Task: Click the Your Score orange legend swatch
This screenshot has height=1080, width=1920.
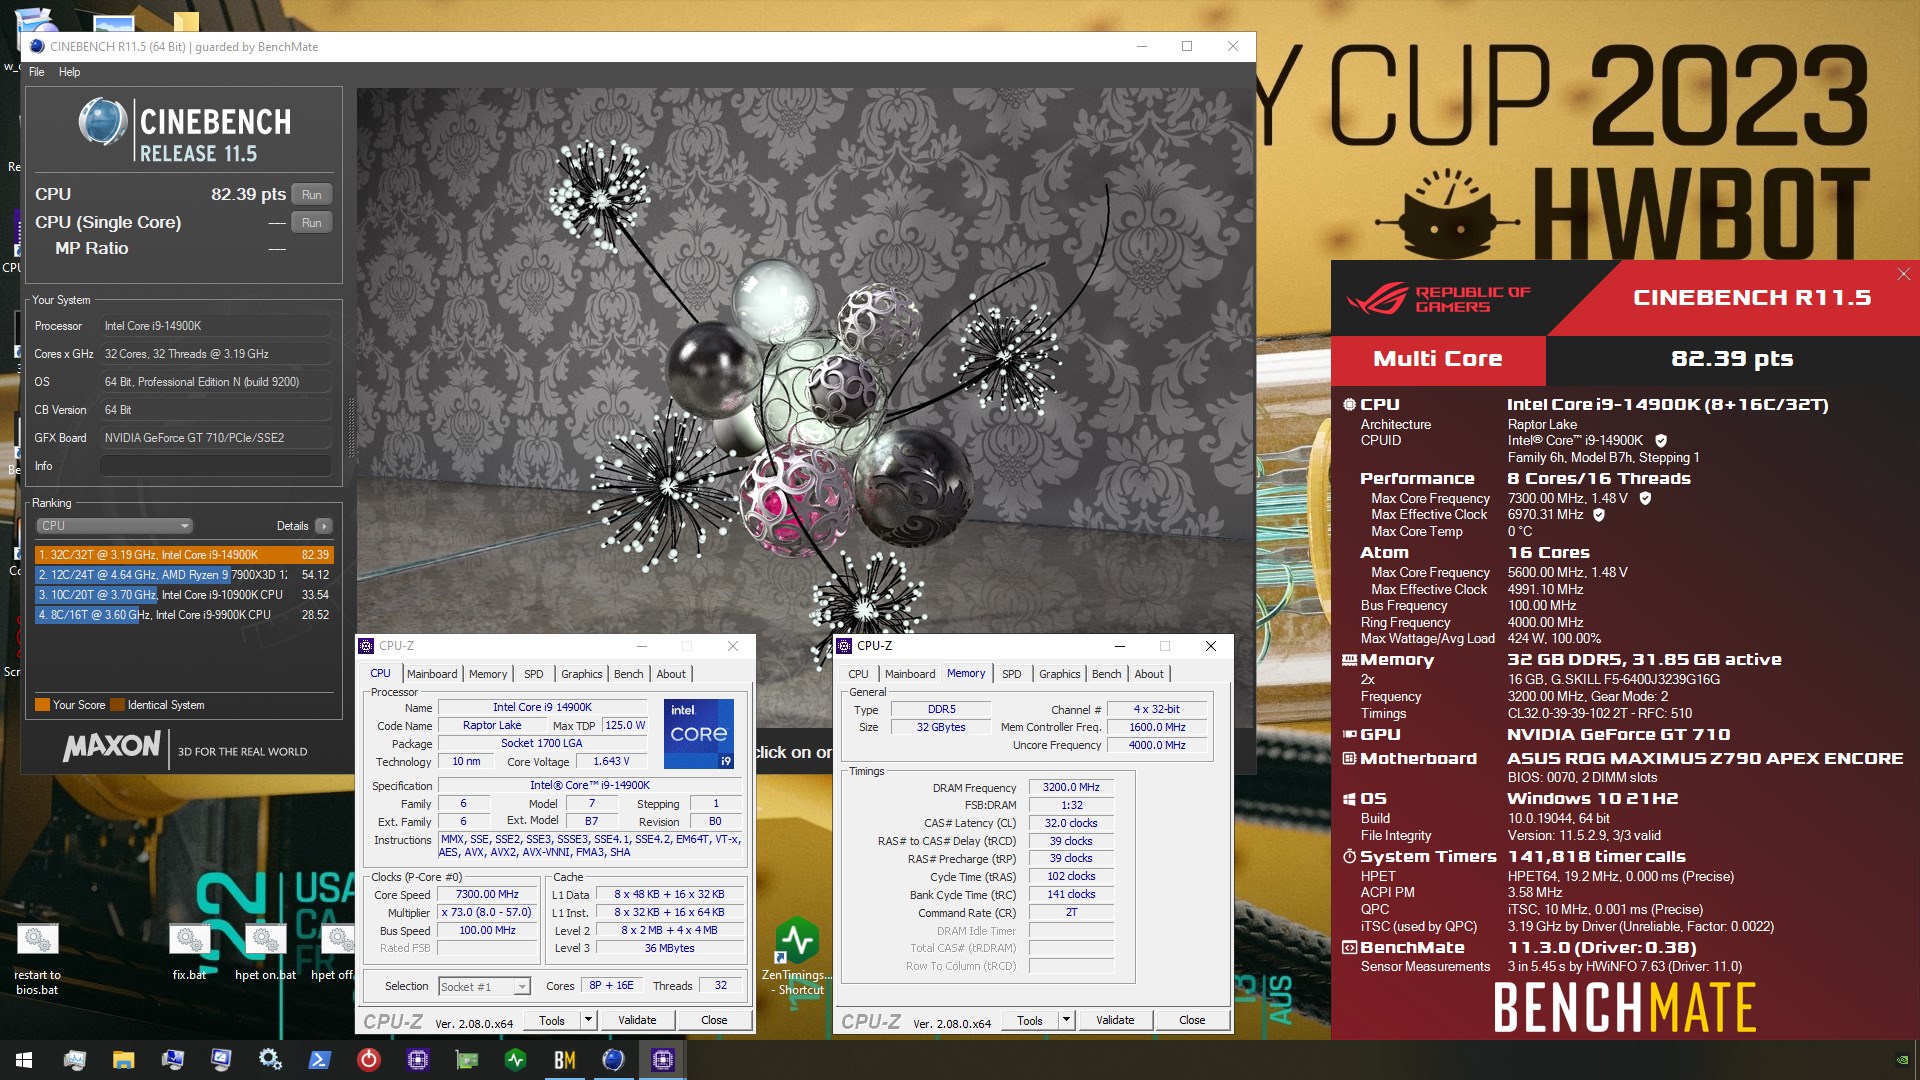Action: pos(42,705)
